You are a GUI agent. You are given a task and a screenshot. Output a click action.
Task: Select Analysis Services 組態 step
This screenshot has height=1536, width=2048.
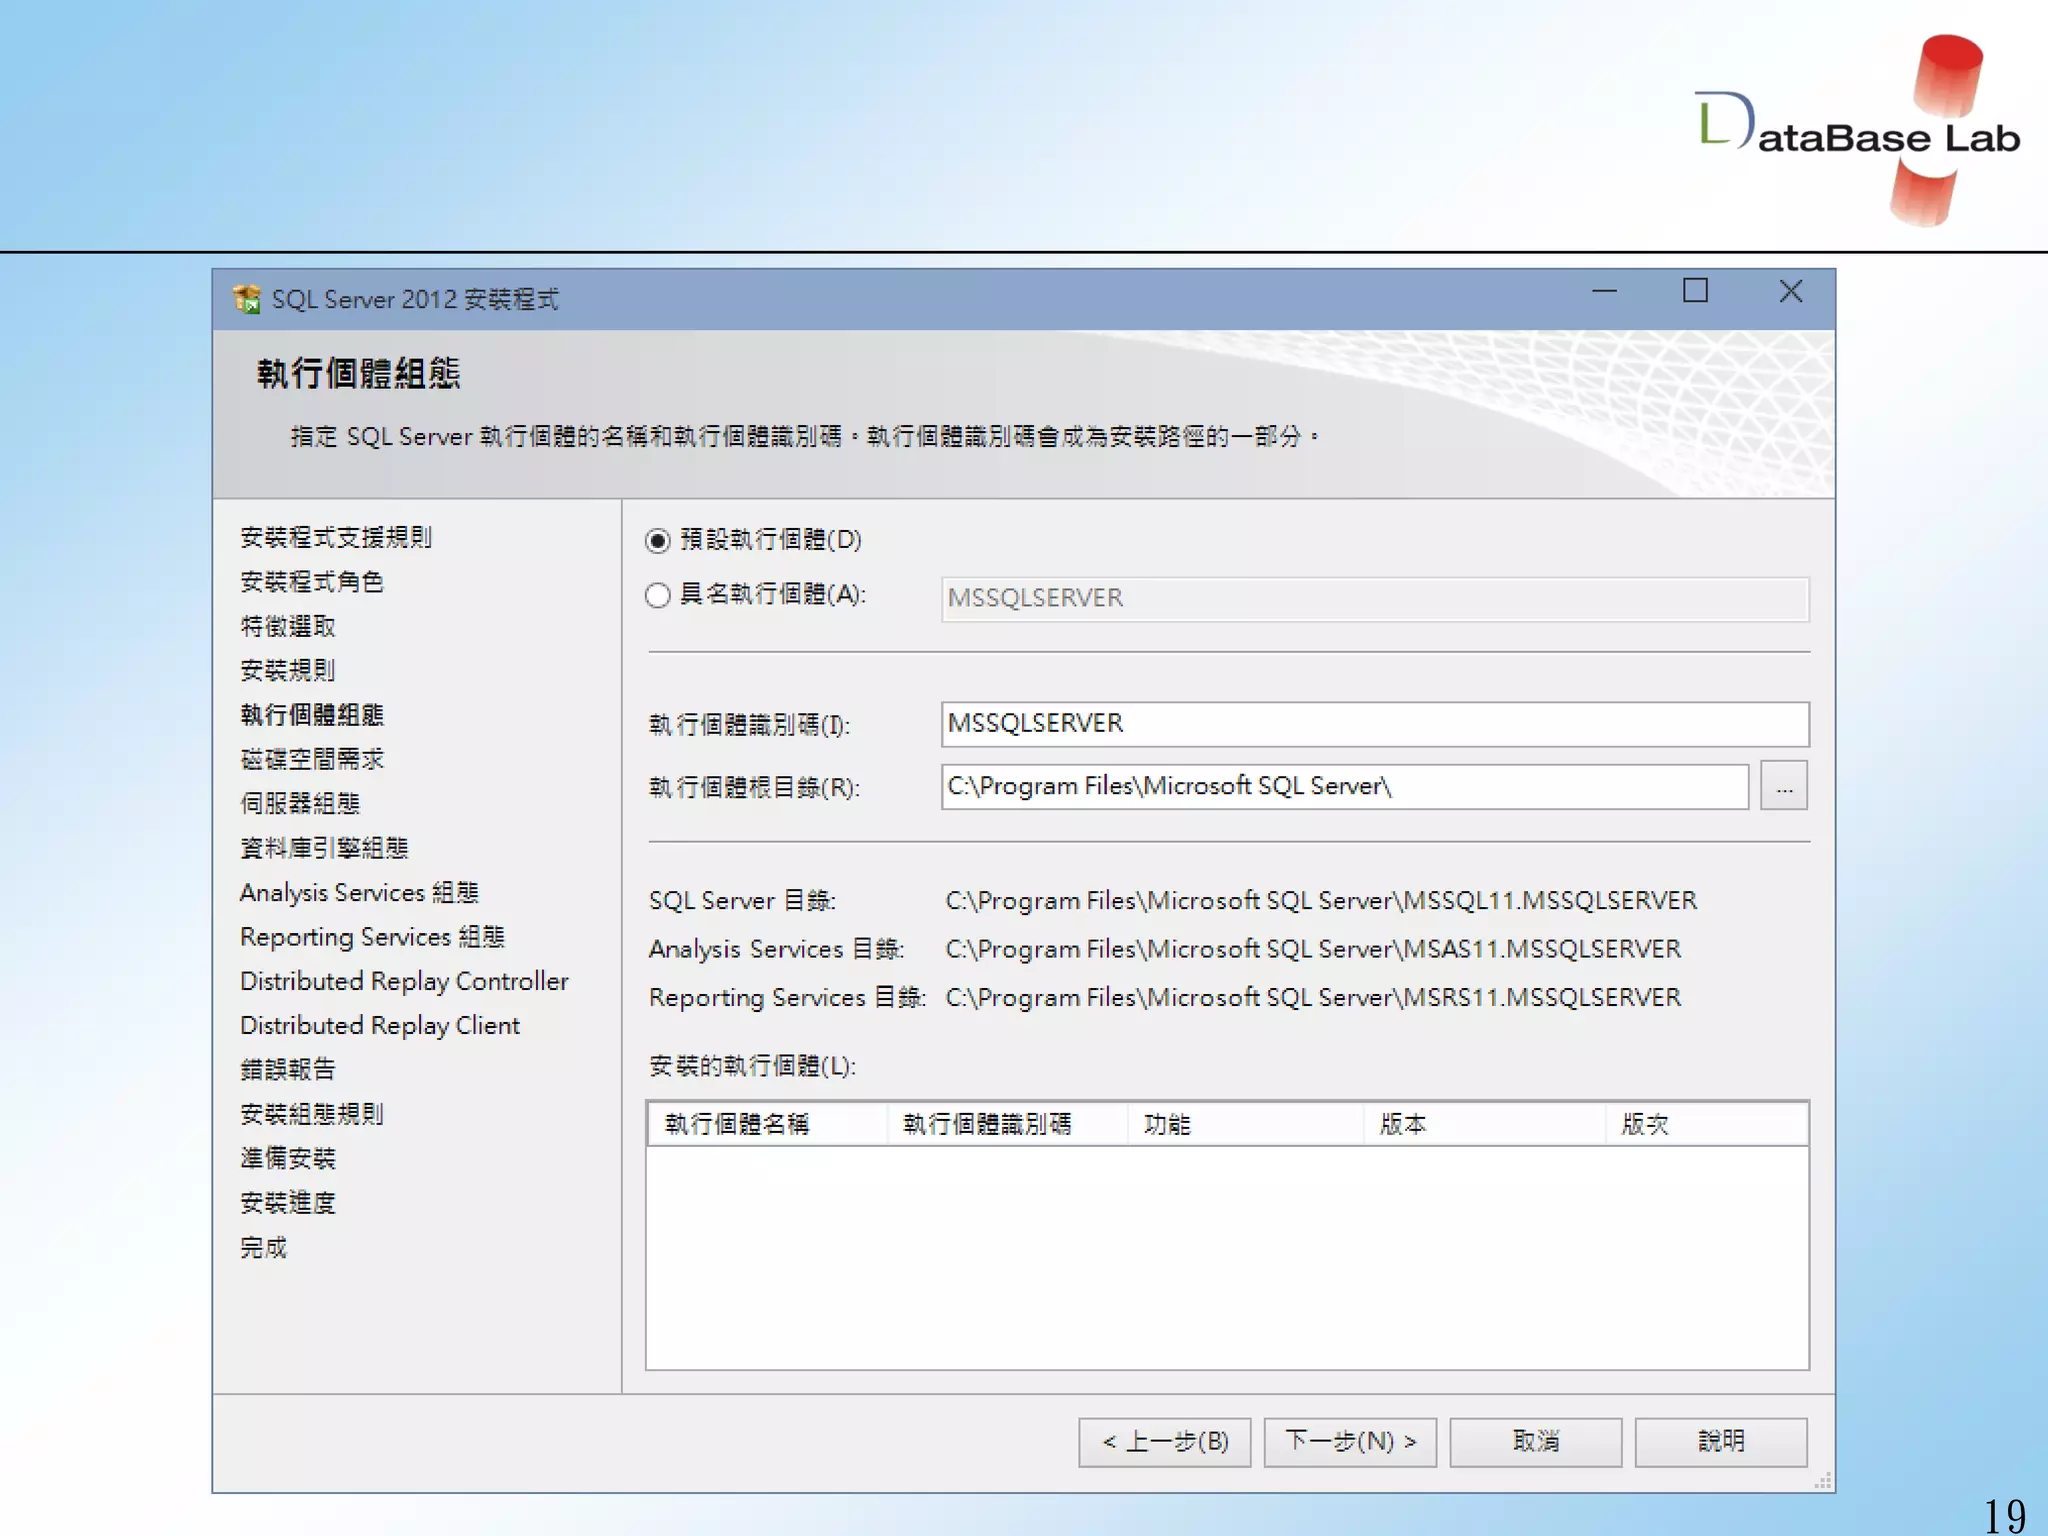pos(360,892)
